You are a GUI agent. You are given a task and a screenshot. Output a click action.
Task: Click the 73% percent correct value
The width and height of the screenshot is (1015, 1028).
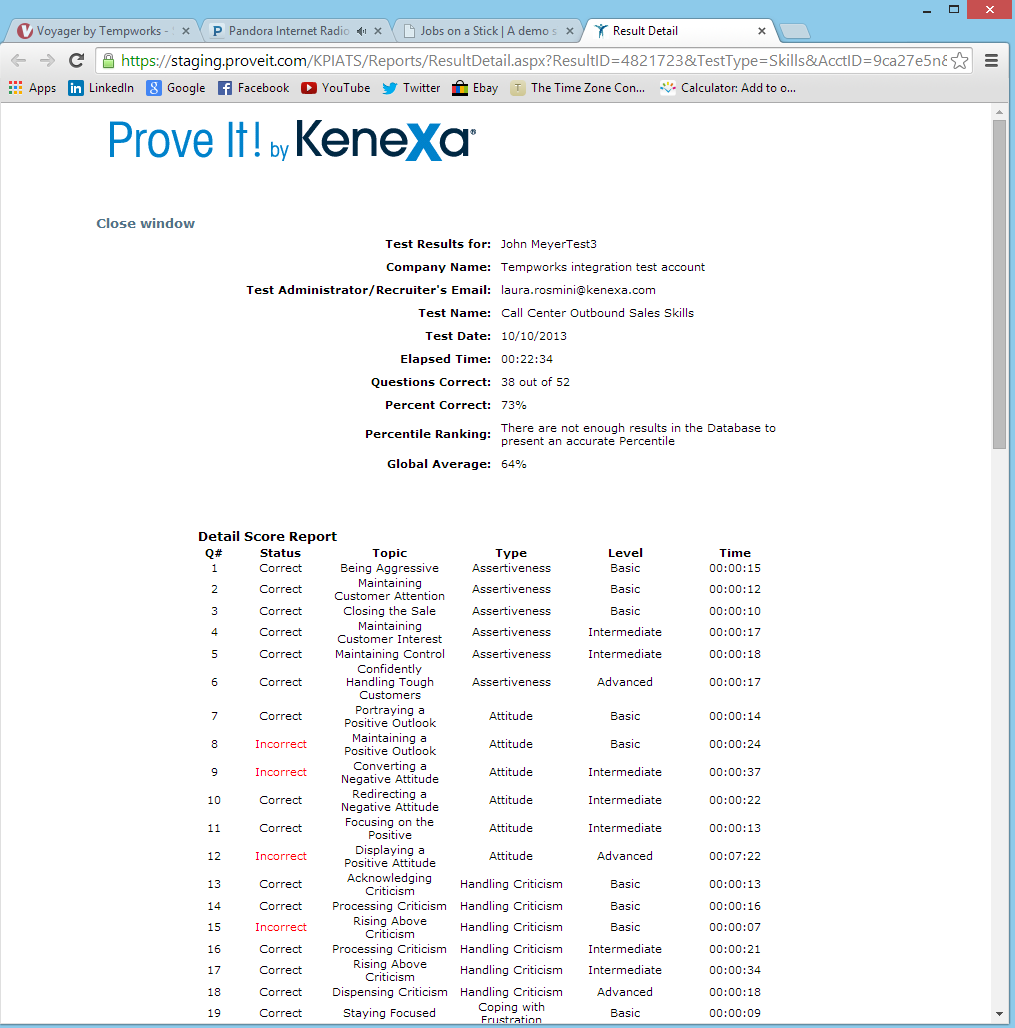[x=514, y=405]
